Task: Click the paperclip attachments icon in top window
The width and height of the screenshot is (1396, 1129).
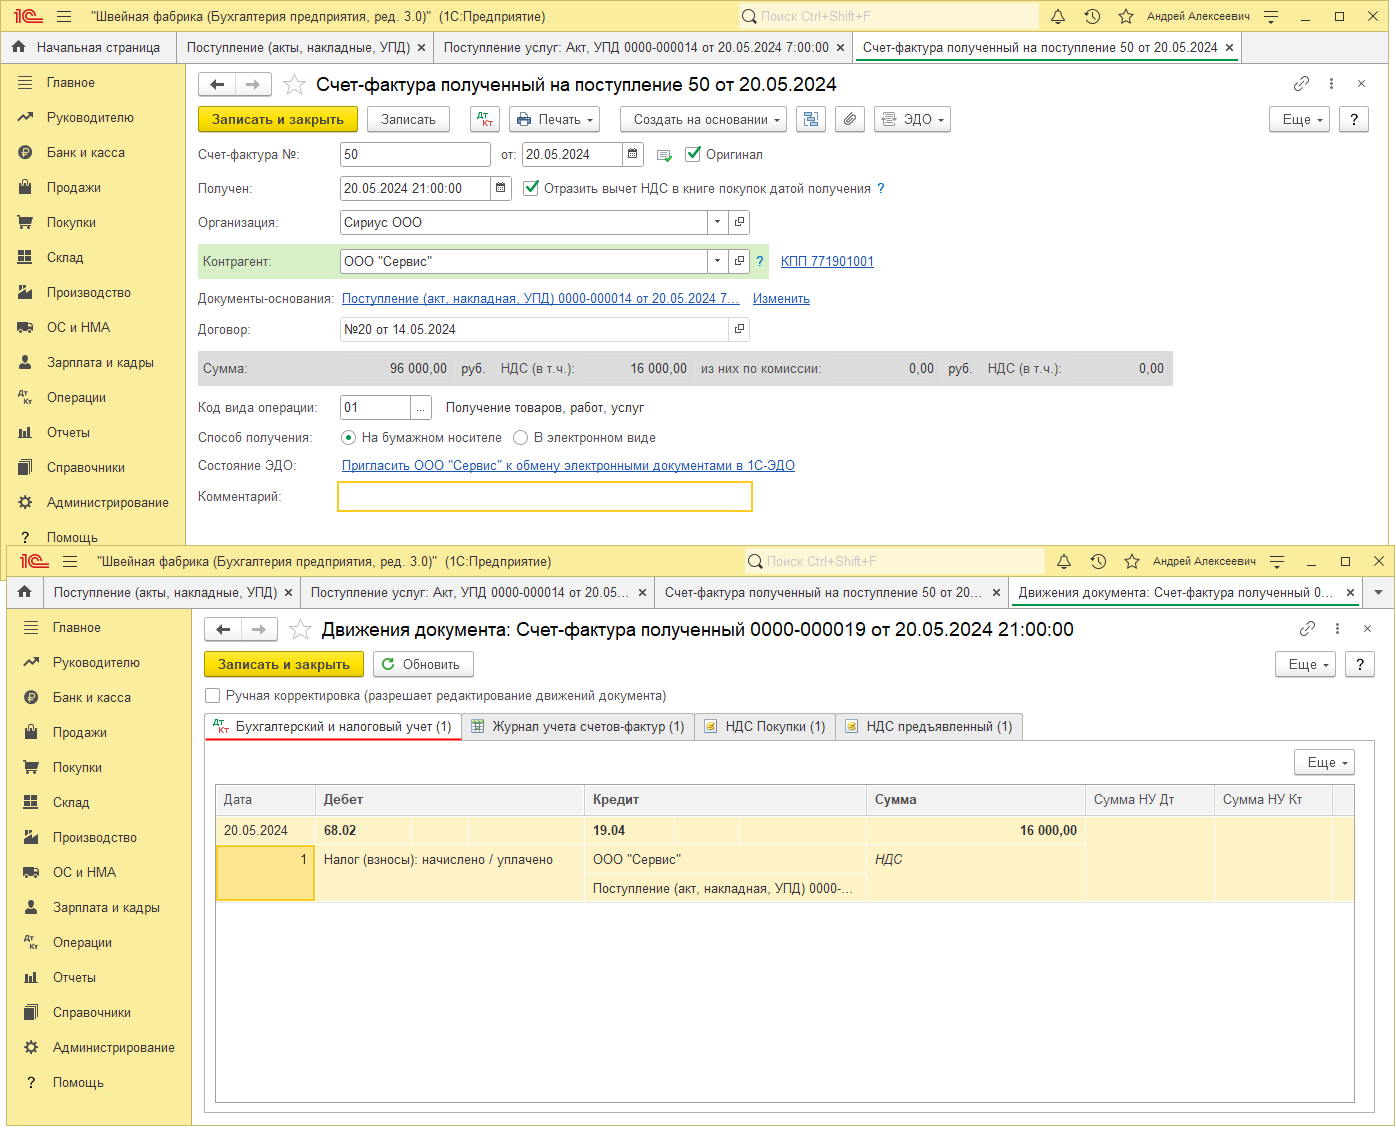Action: point(849,119)
